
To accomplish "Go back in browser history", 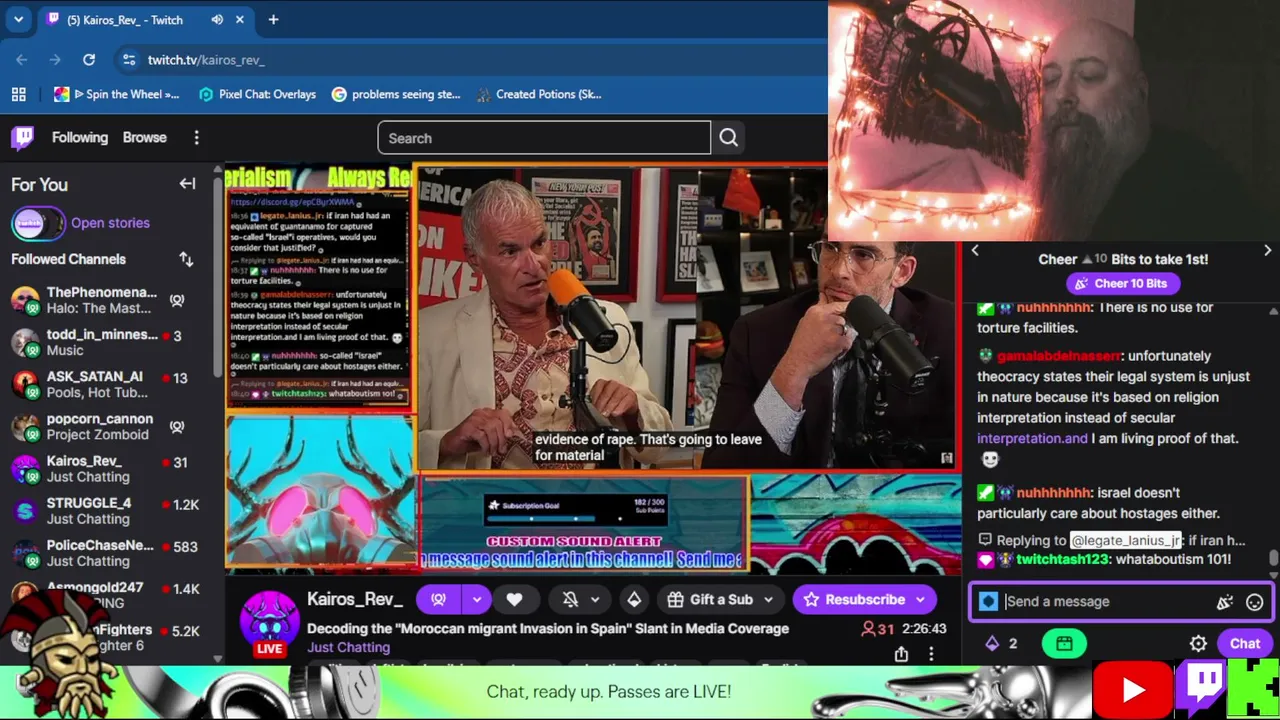I will point(22,60).
